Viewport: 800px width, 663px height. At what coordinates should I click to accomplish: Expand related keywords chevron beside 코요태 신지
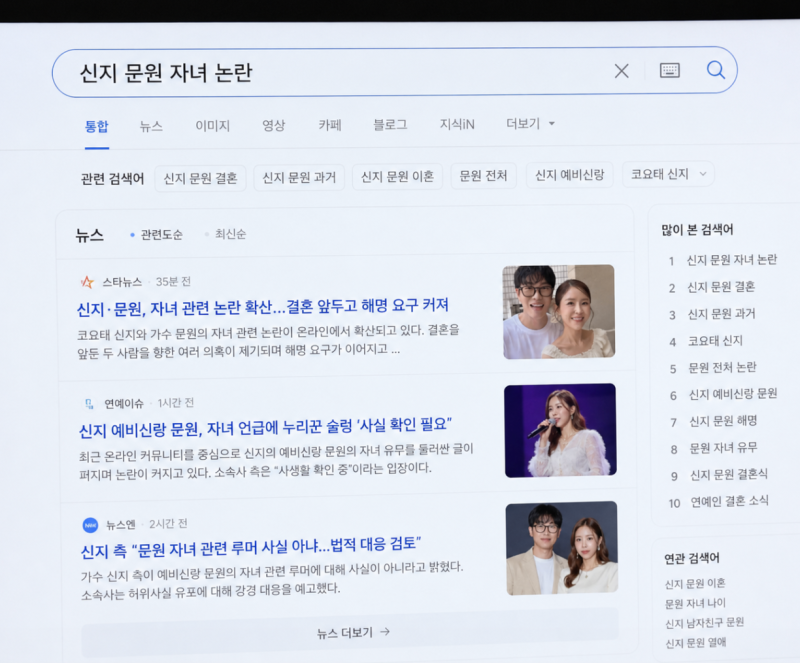[x=703, y=174]
